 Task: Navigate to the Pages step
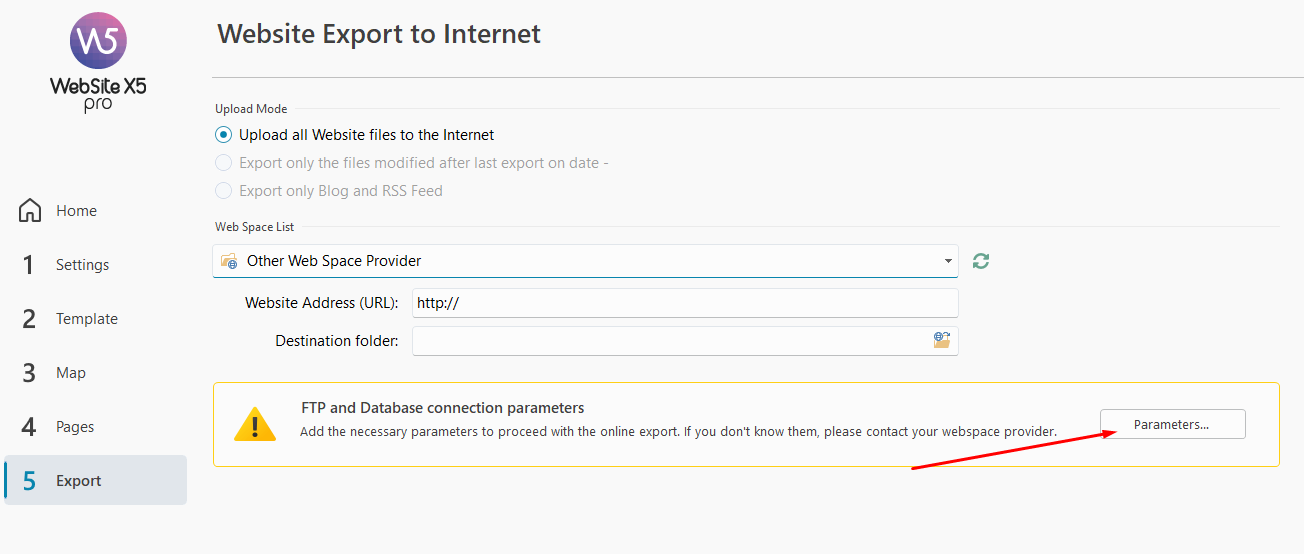(x=75, y=427)
